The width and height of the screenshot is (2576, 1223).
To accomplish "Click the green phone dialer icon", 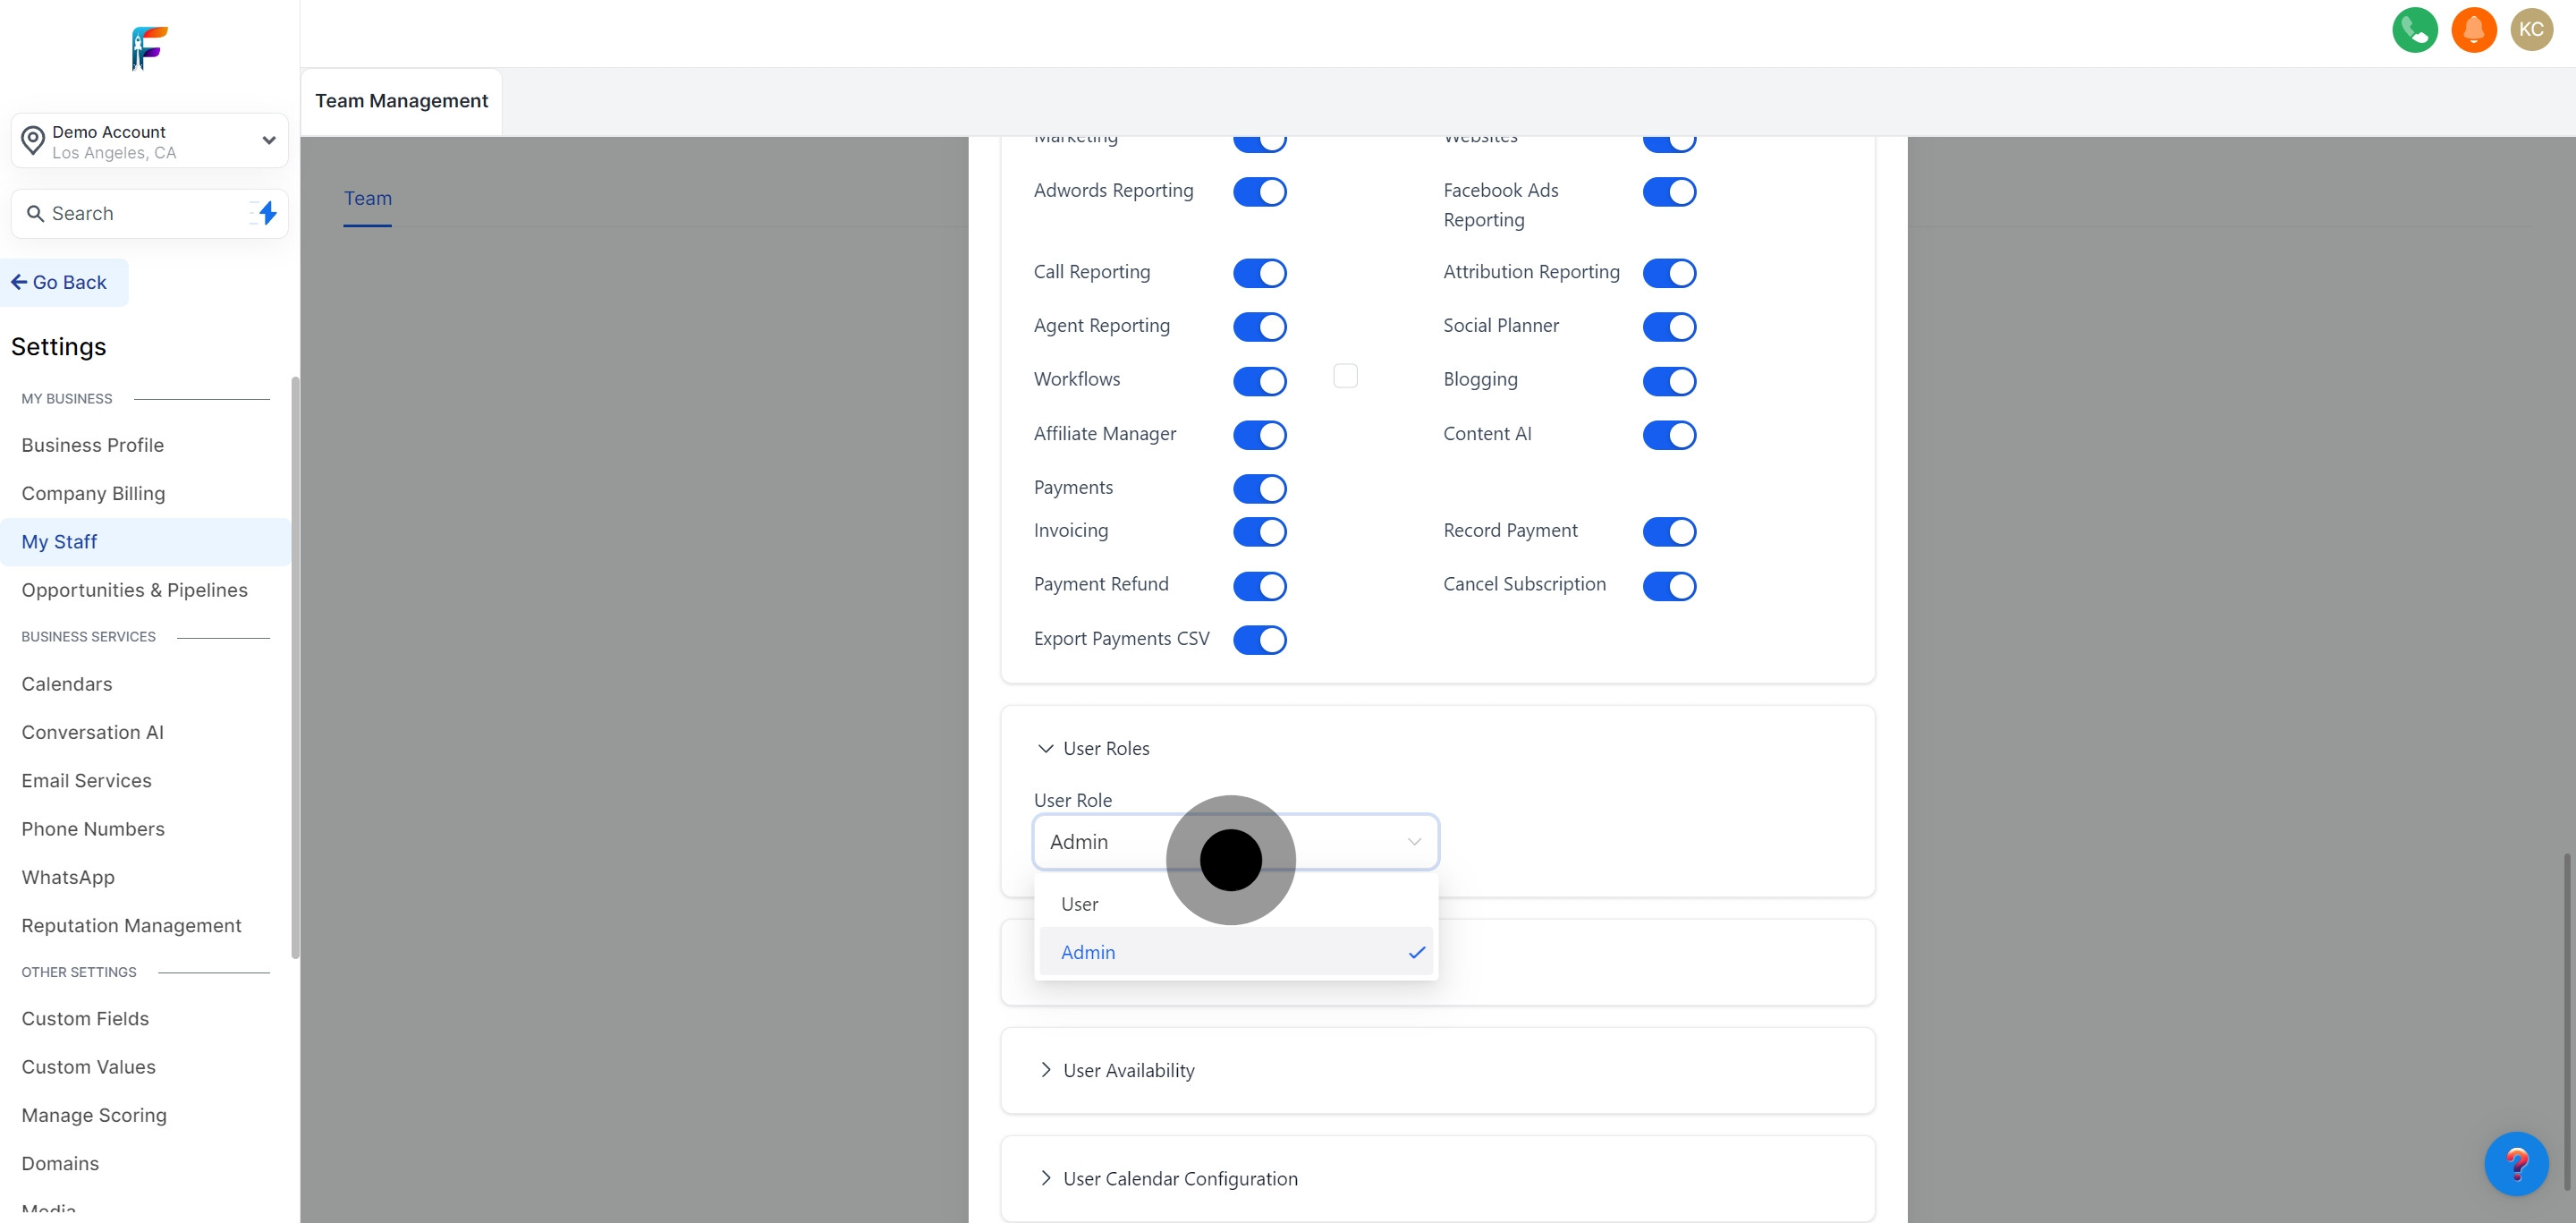I will pos(2414,30).
